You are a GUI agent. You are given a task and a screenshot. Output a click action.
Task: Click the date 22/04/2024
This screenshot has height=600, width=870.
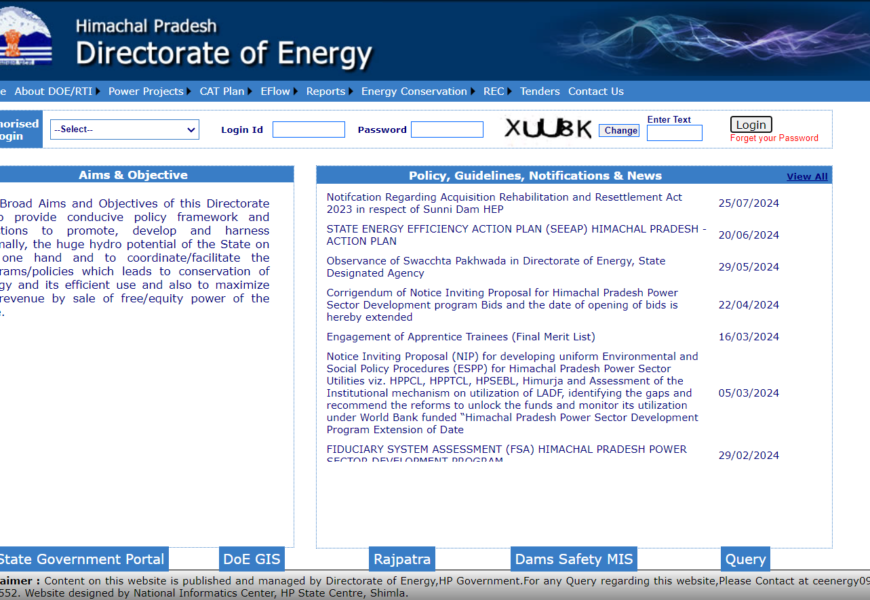pos(748,305)
